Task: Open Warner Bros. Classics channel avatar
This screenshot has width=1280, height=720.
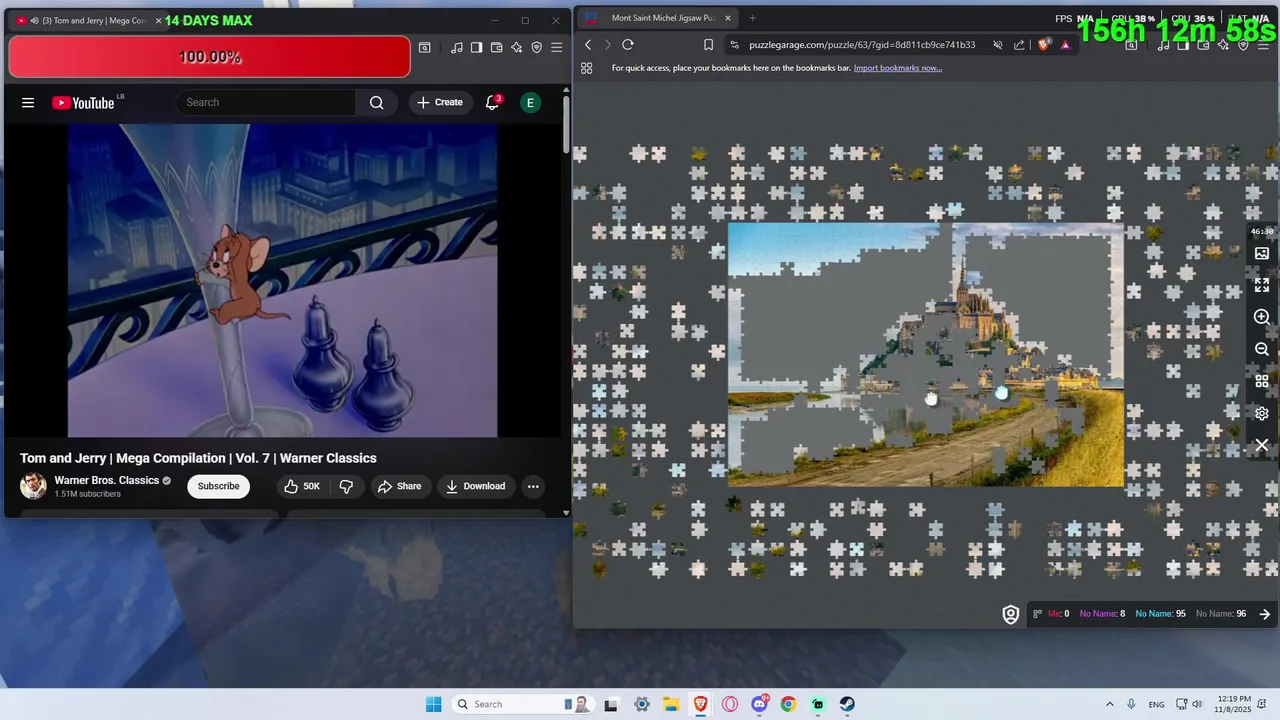Action: click(x=33, y=486)
